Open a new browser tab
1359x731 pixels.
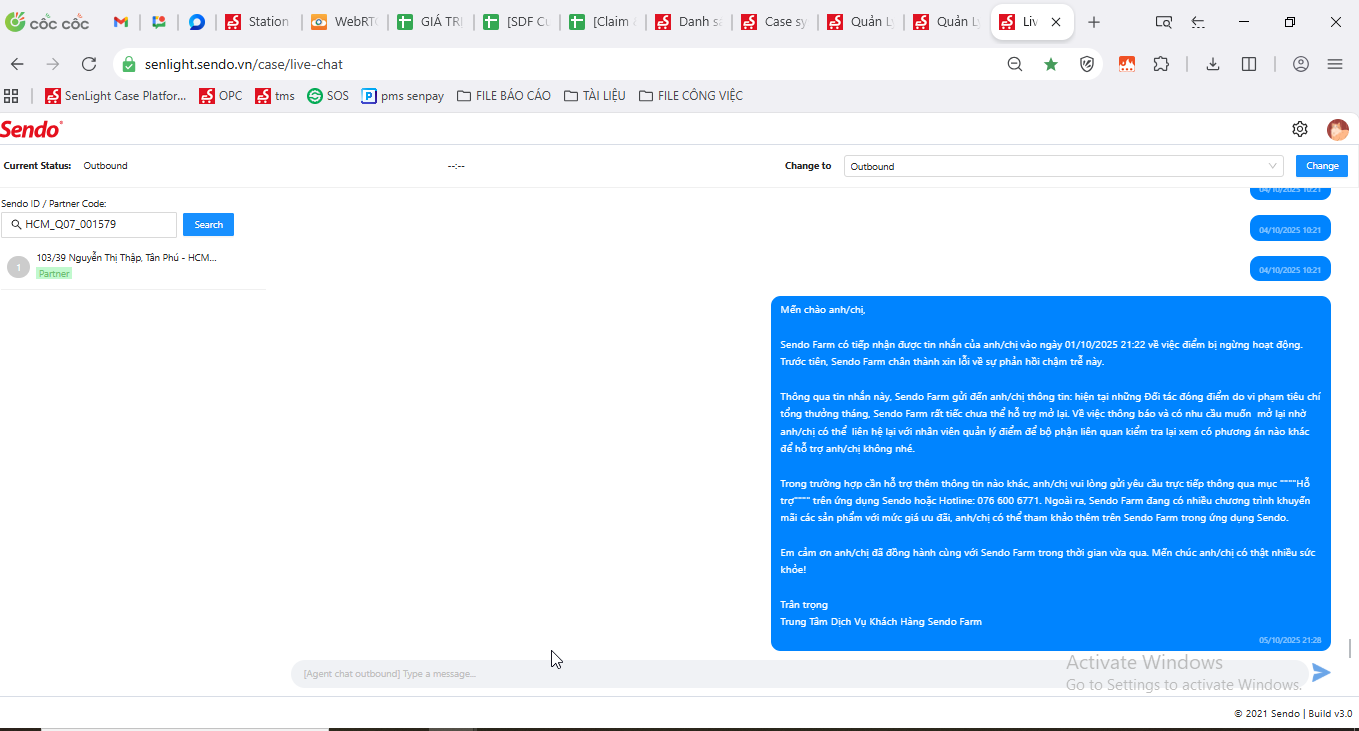1094,22
